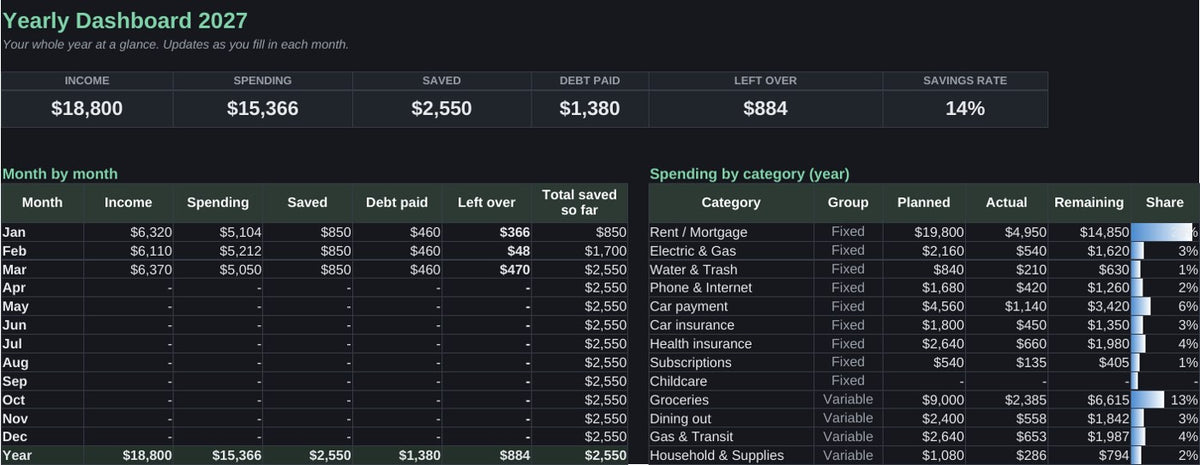This screenshot has width=1200, height=465.
Task: Select Rent / Mortgage planned $19,800
Action: 924,232
